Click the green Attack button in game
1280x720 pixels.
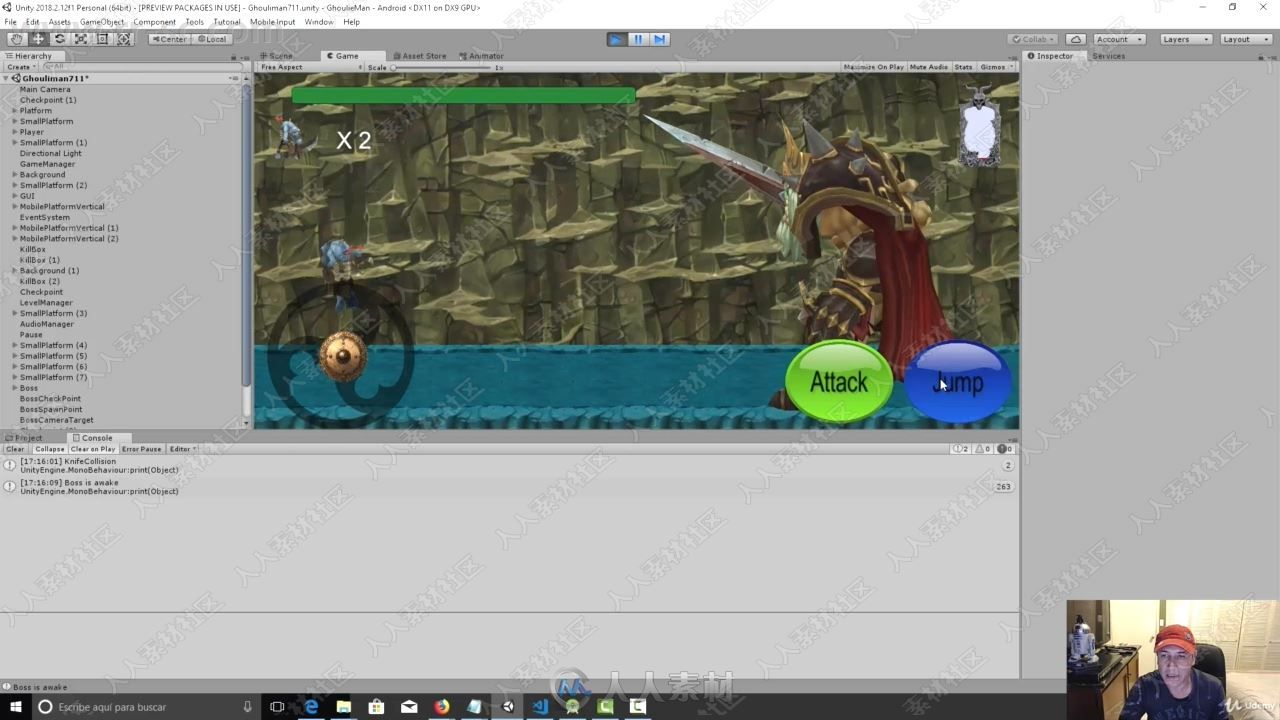tap(839, 382)
